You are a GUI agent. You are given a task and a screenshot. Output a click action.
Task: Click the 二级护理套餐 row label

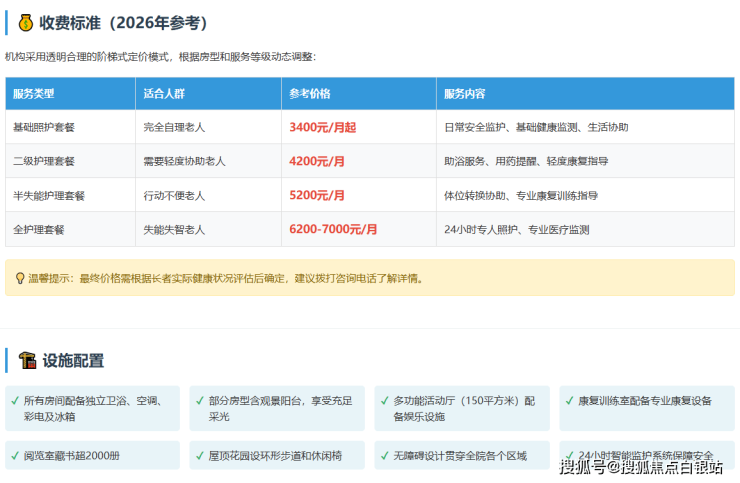click(x=43, y=161)
